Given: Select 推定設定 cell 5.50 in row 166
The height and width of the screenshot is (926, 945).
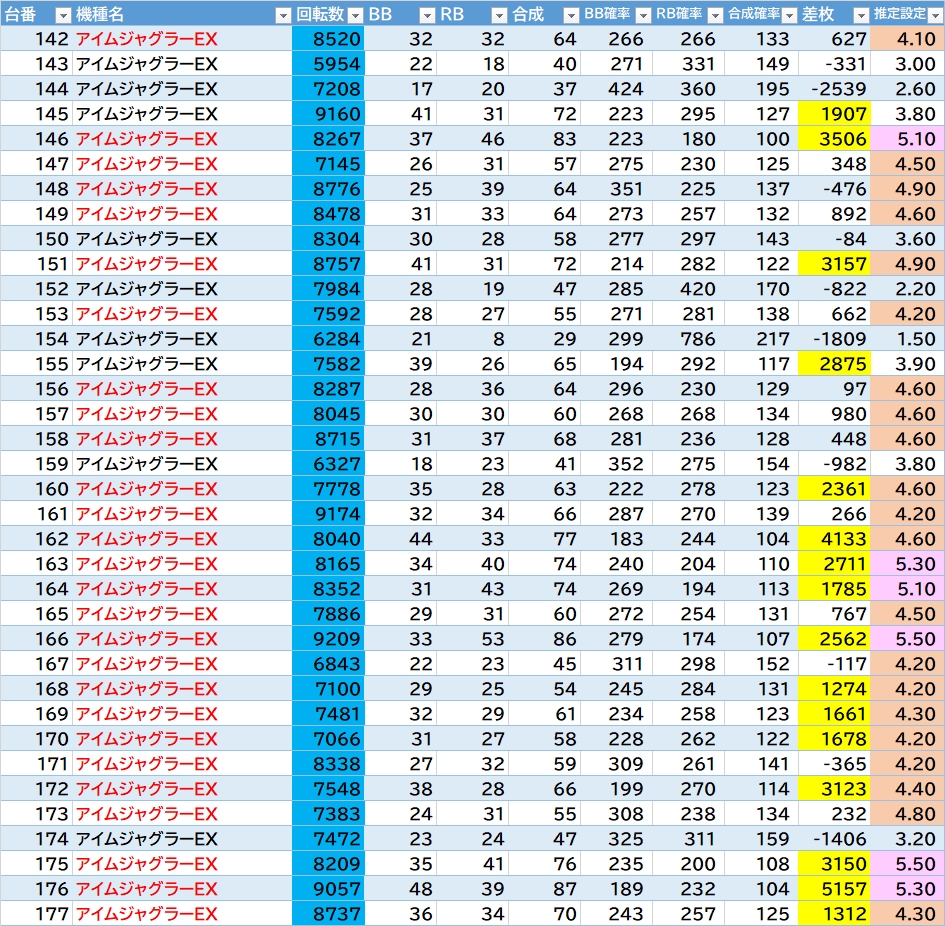Looking at the screenshot, I should point(908,638).
